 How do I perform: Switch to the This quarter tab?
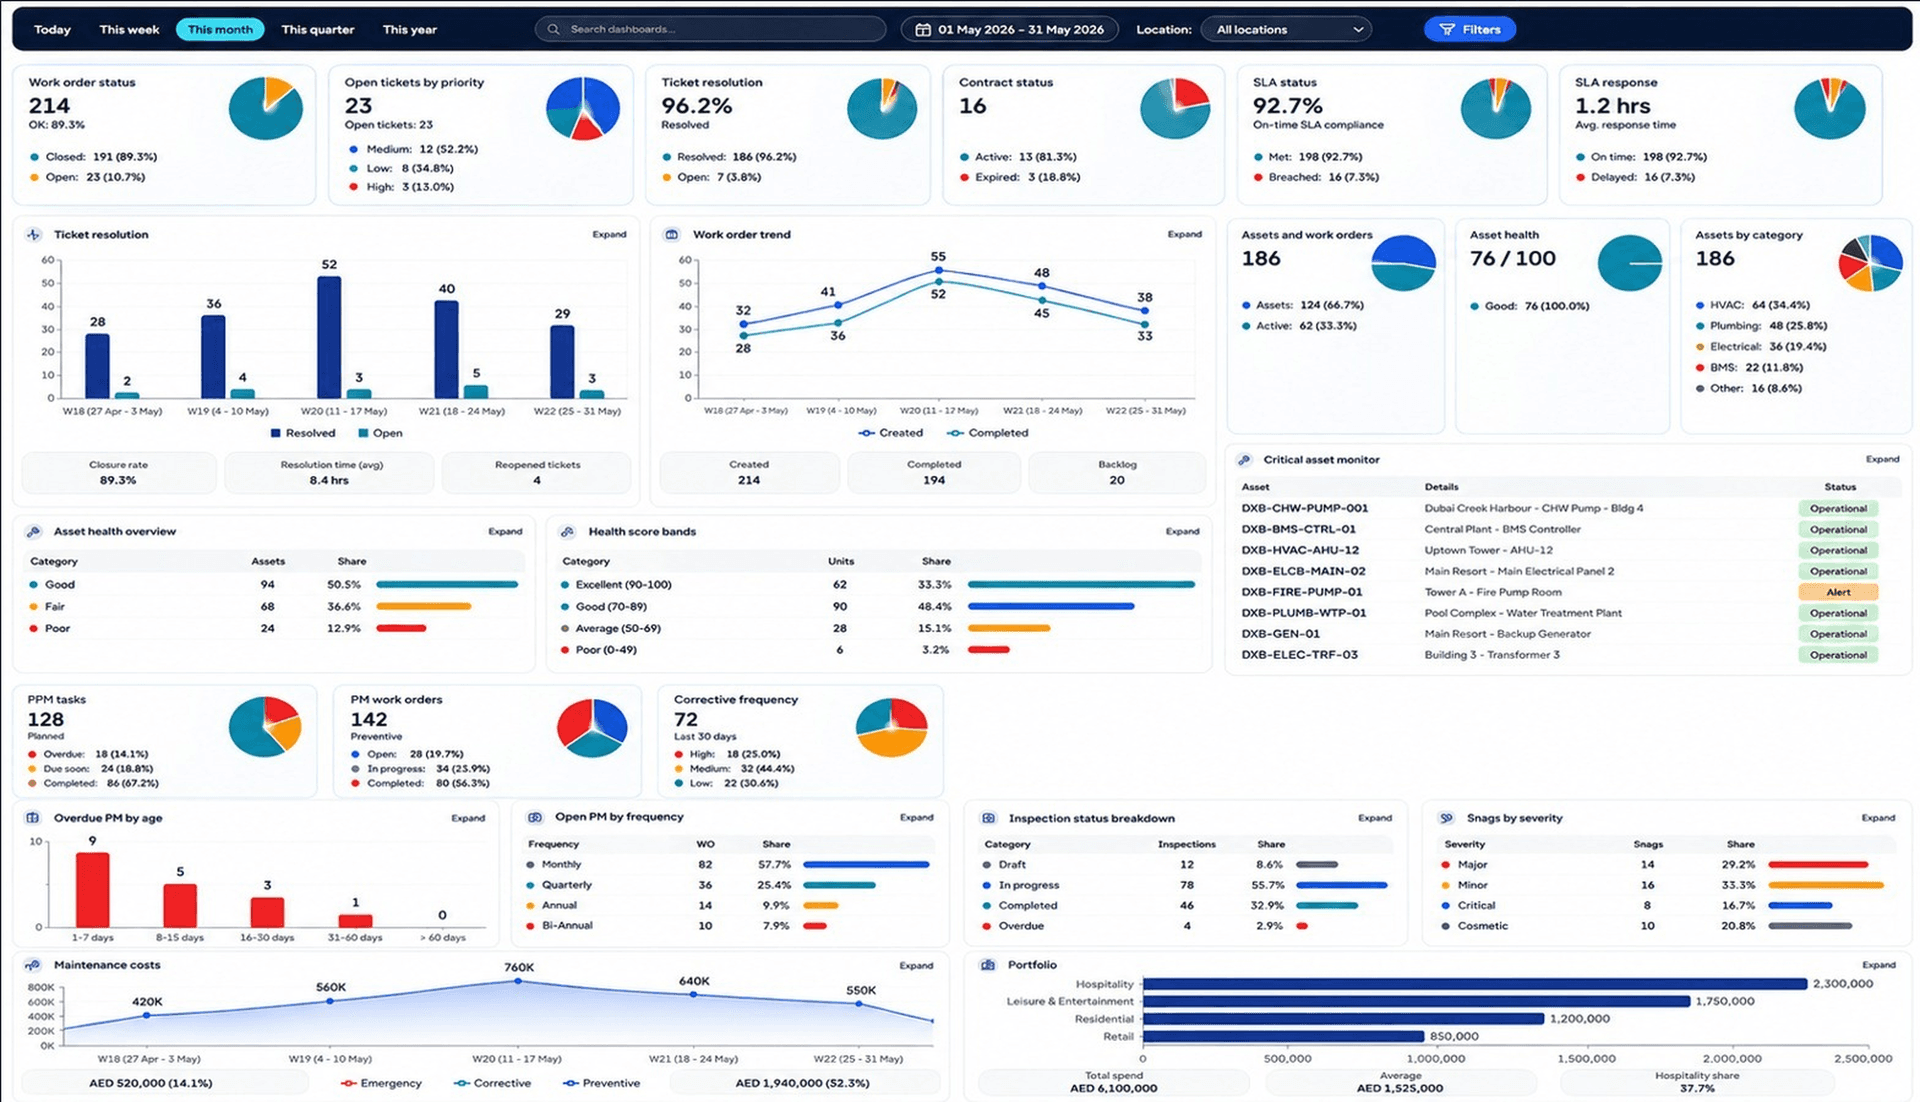coord(318,30)
